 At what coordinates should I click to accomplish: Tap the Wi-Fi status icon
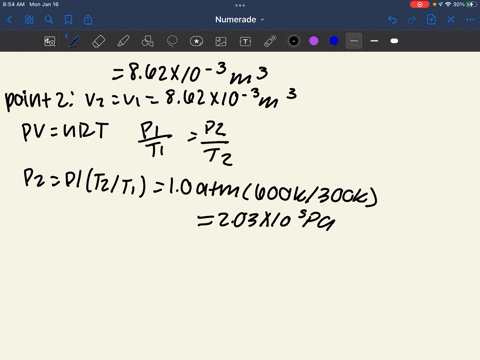click(x=448, y=4)
